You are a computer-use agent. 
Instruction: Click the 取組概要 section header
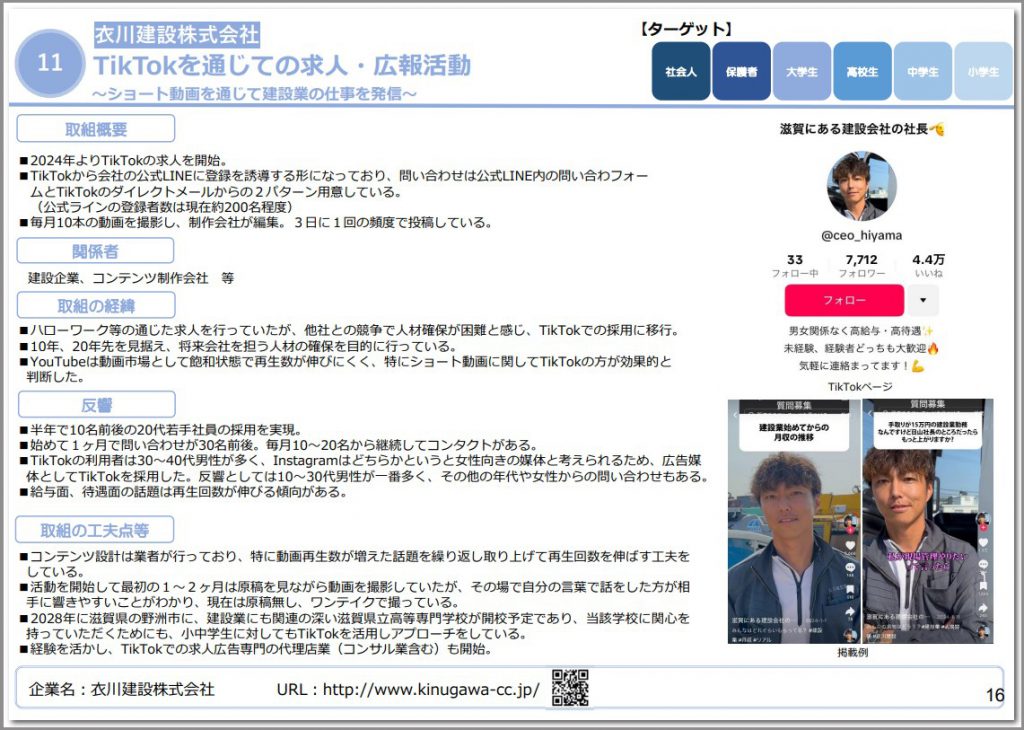pyautogui.click(x=96, y=129)
